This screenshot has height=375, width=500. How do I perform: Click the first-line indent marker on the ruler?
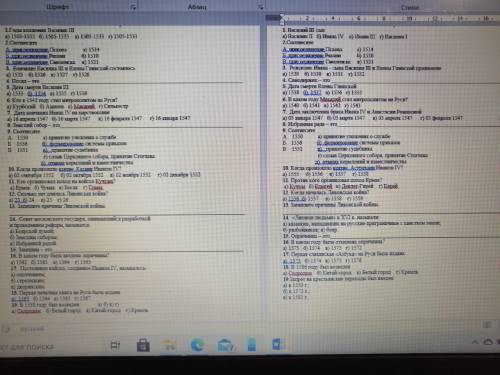tap(282, 16)
